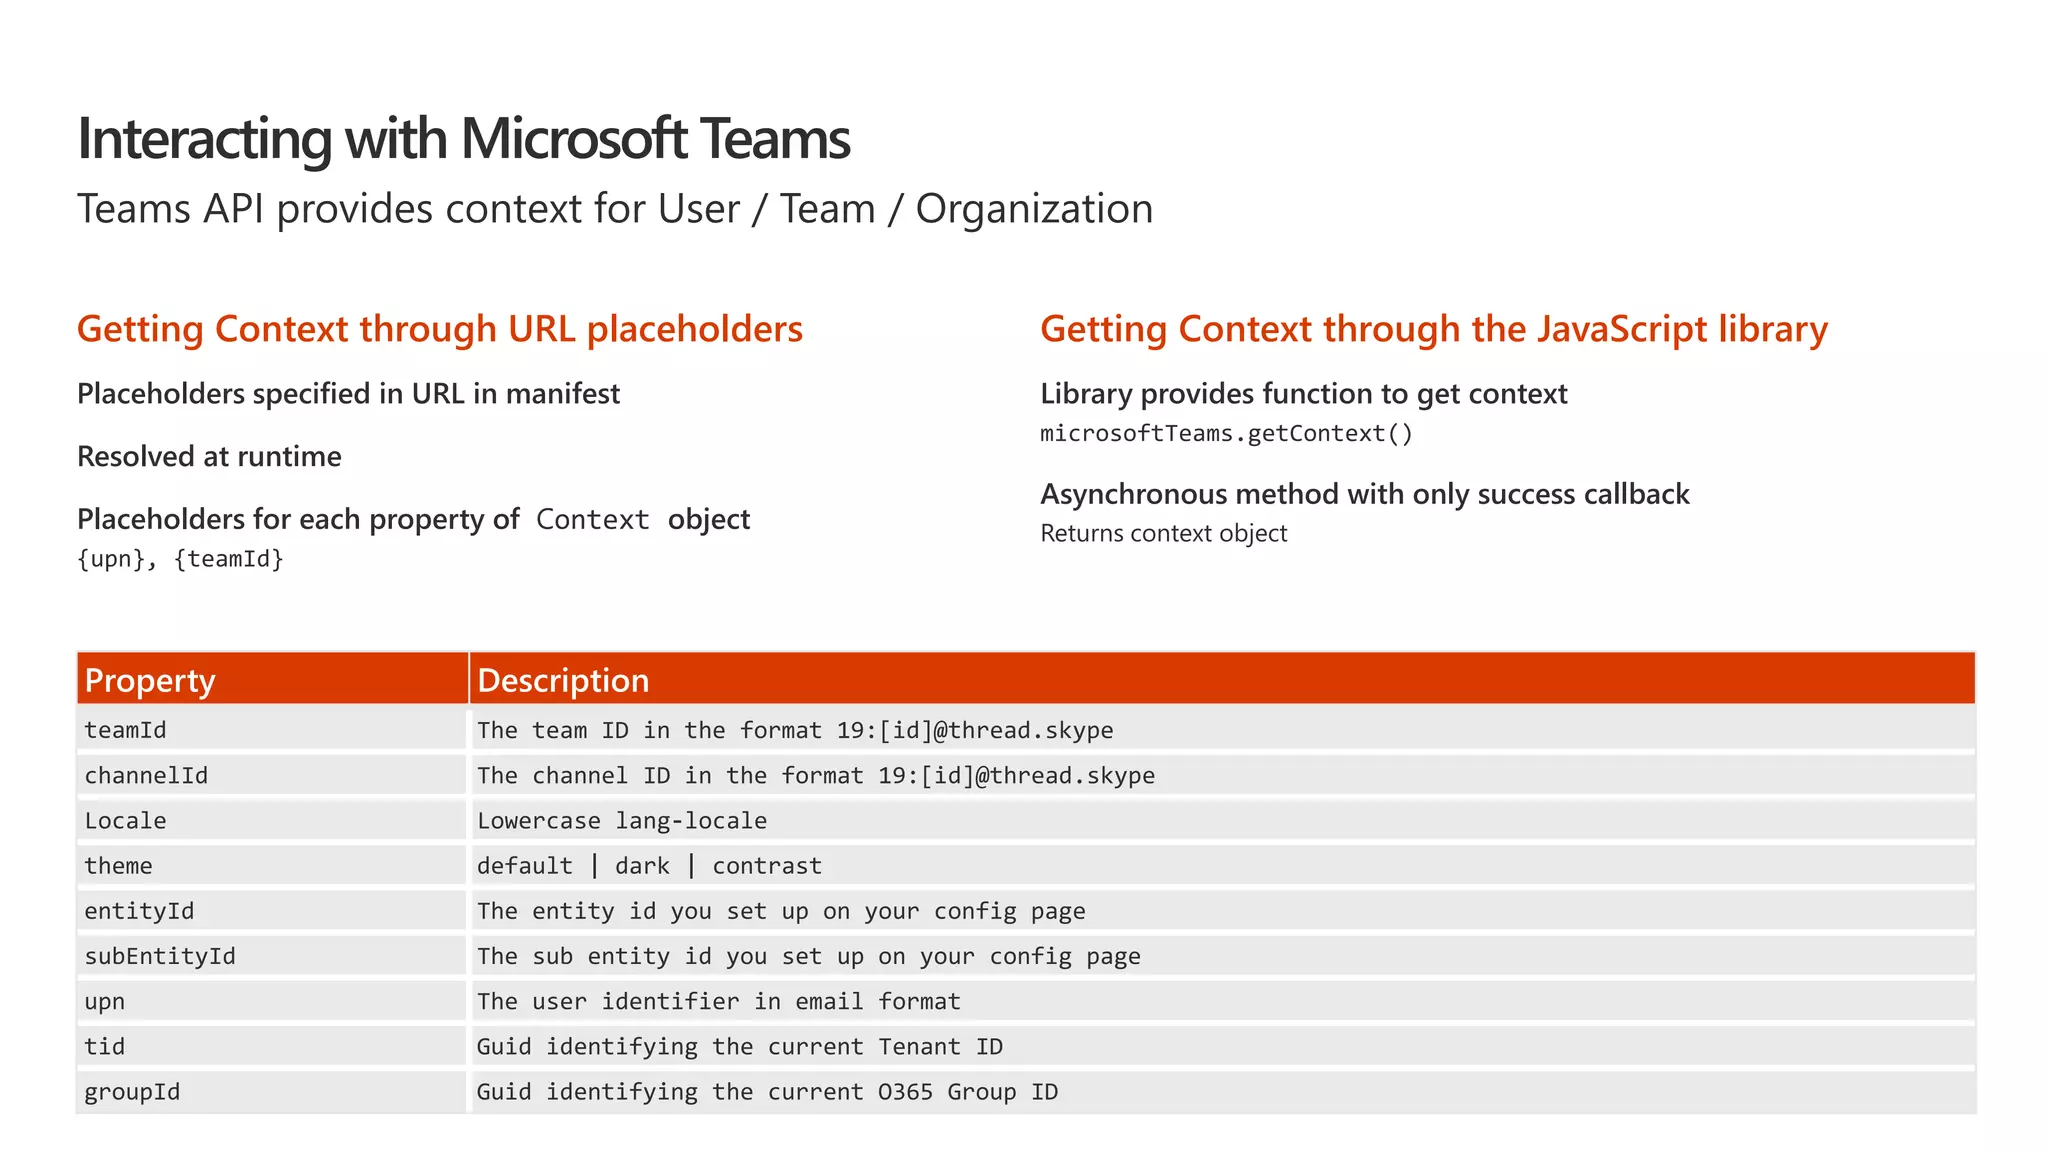Click the channelId property cell
This screenshot has height=1152, width=2048.
(272, 775)
